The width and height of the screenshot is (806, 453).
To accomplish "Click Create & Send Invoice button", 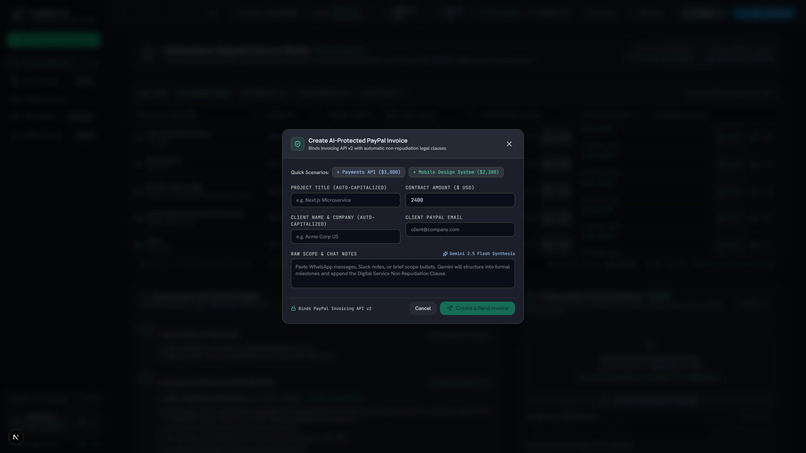I will [477, 308].
